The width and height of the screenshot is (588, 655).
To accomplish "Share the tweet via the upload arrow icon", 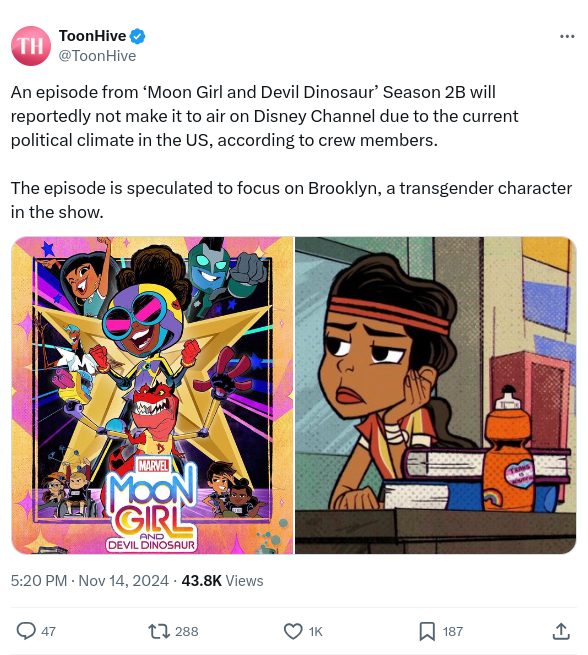I will click(x=561, y=631).
